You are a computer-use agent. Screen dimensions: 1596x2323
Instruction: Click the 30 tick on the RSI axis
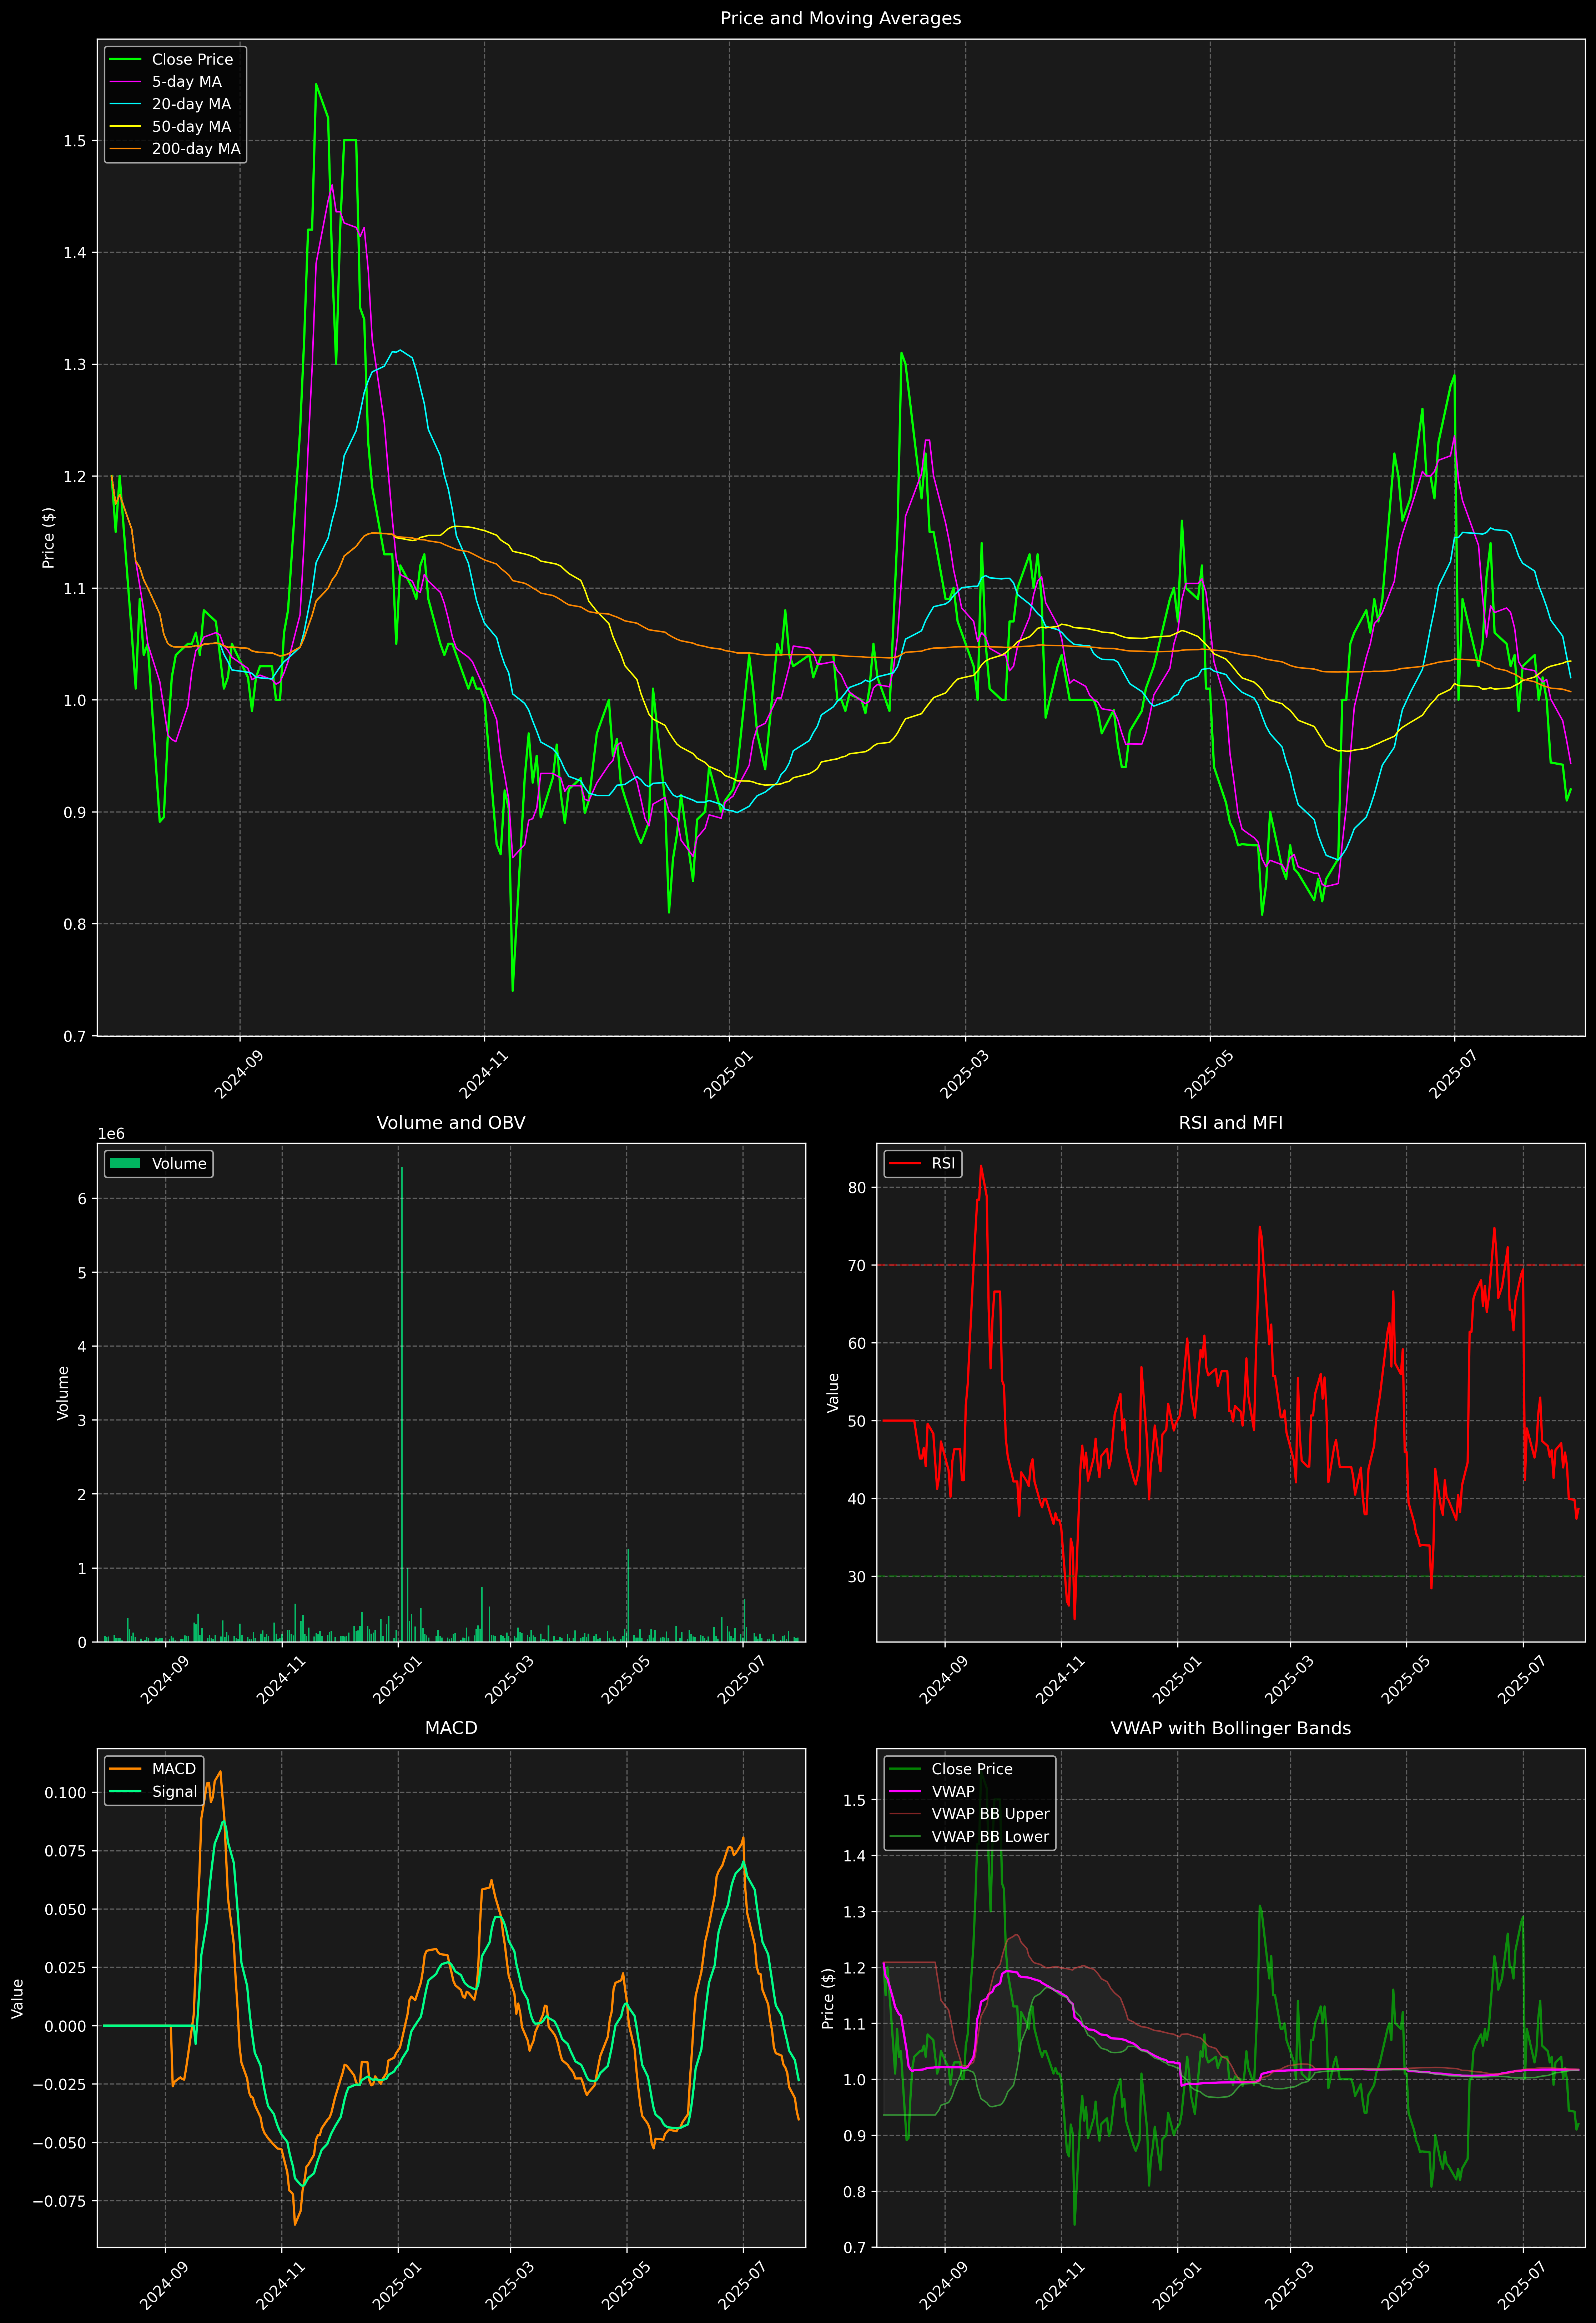(x=857, y=1577)
